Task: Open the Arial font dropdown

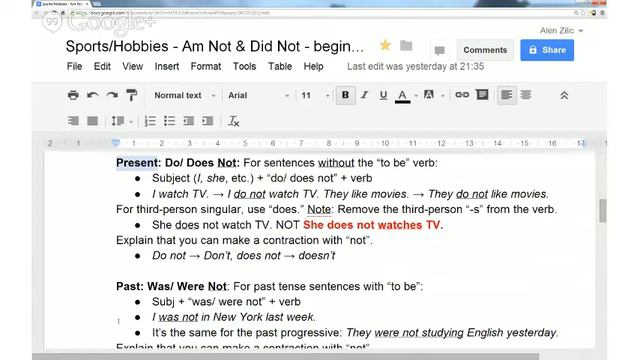Action: [x=259, y=96]
